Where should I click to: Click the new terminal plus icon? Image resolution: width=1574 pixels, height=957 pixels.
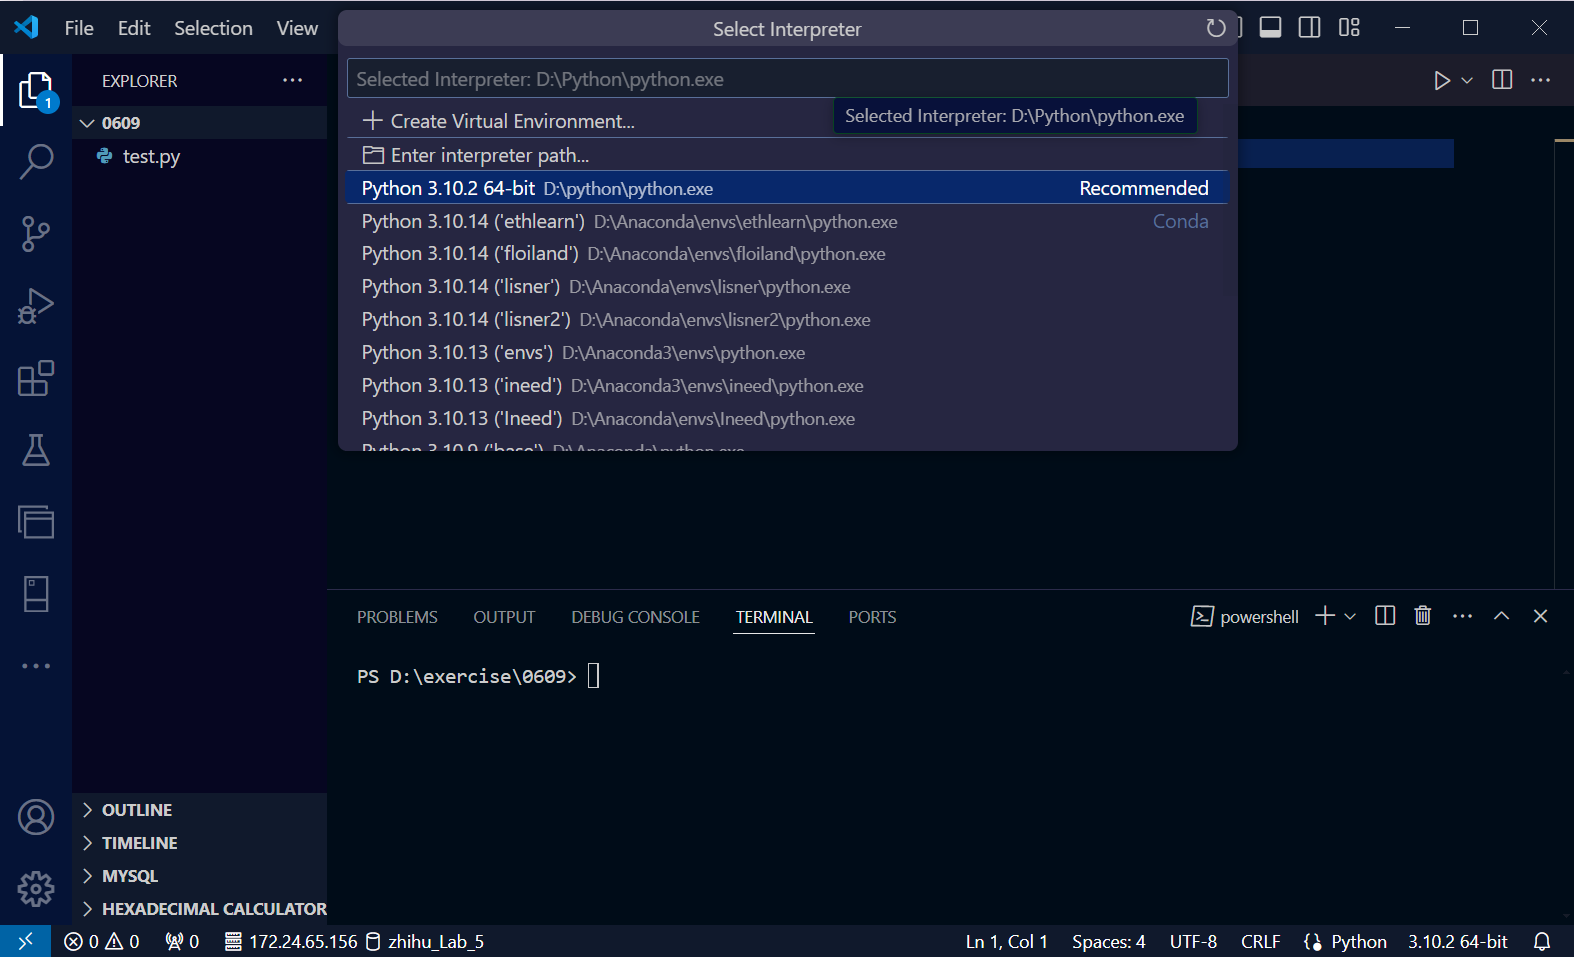(x=1325, y=616)
